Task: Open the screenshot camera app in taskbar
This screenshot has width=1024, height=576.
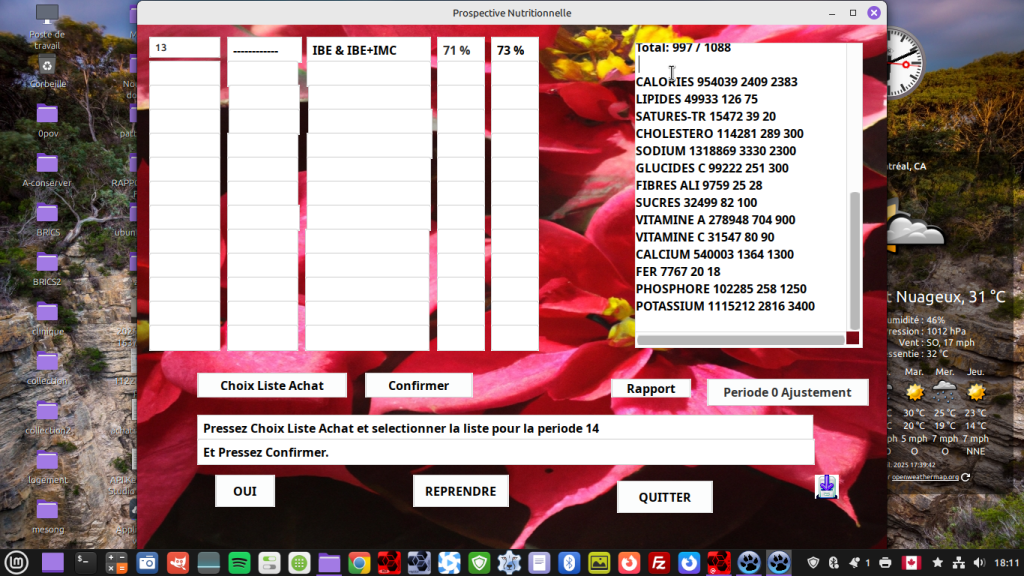Action: tap(147, 562)
